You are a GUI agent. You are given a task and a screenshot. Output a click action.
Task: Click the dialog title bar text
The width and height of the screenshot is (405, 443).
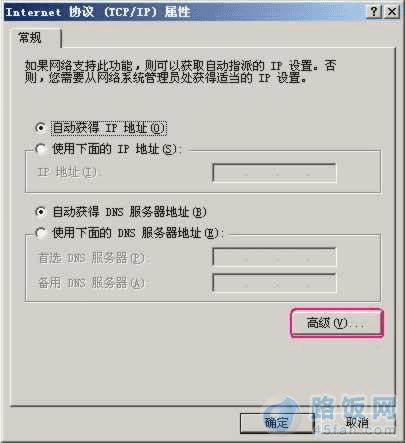98,12
